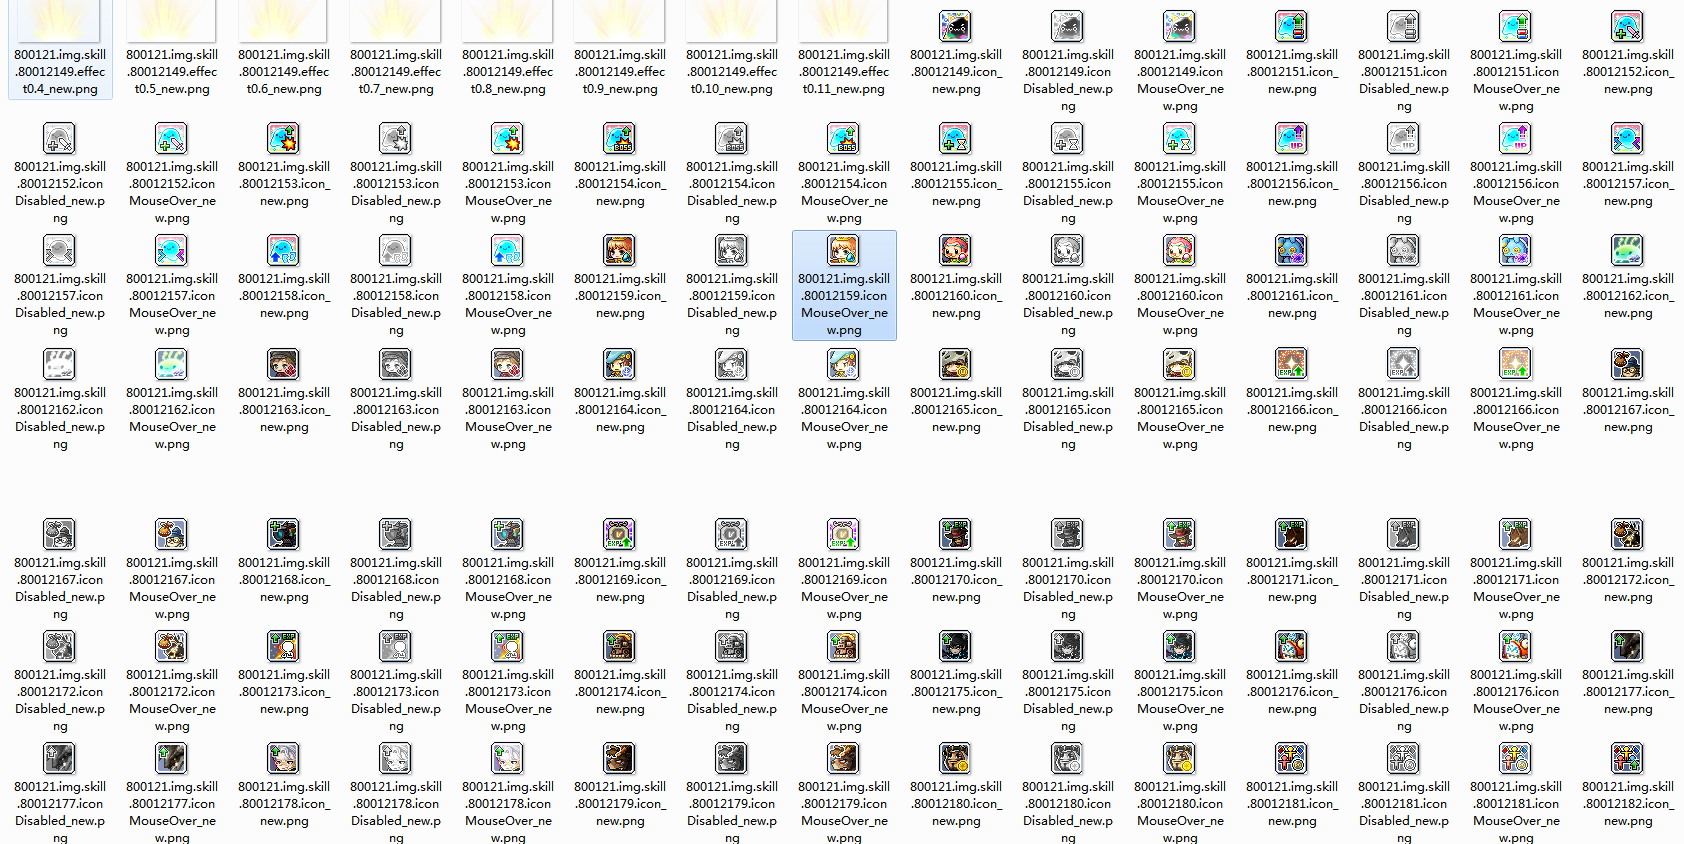Select the 80012149.effect0.4_new.png file thumbnail
1684x844 pixels.
[60, 20]
